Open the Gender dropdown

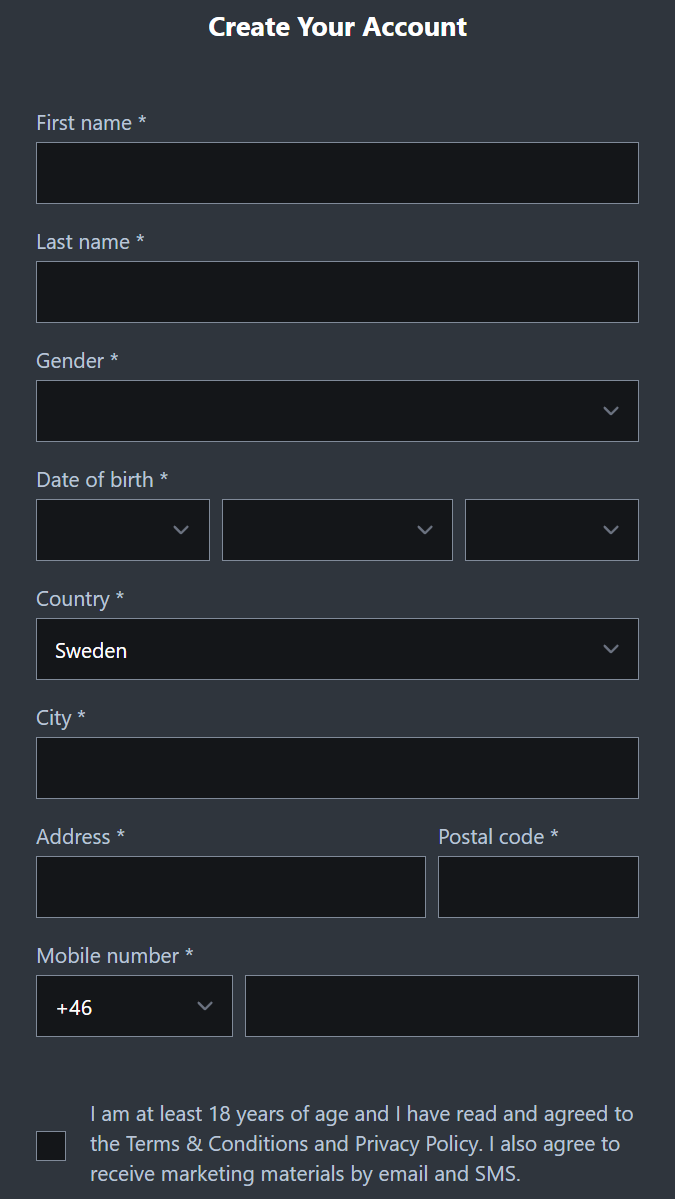[x=320, y=411]
